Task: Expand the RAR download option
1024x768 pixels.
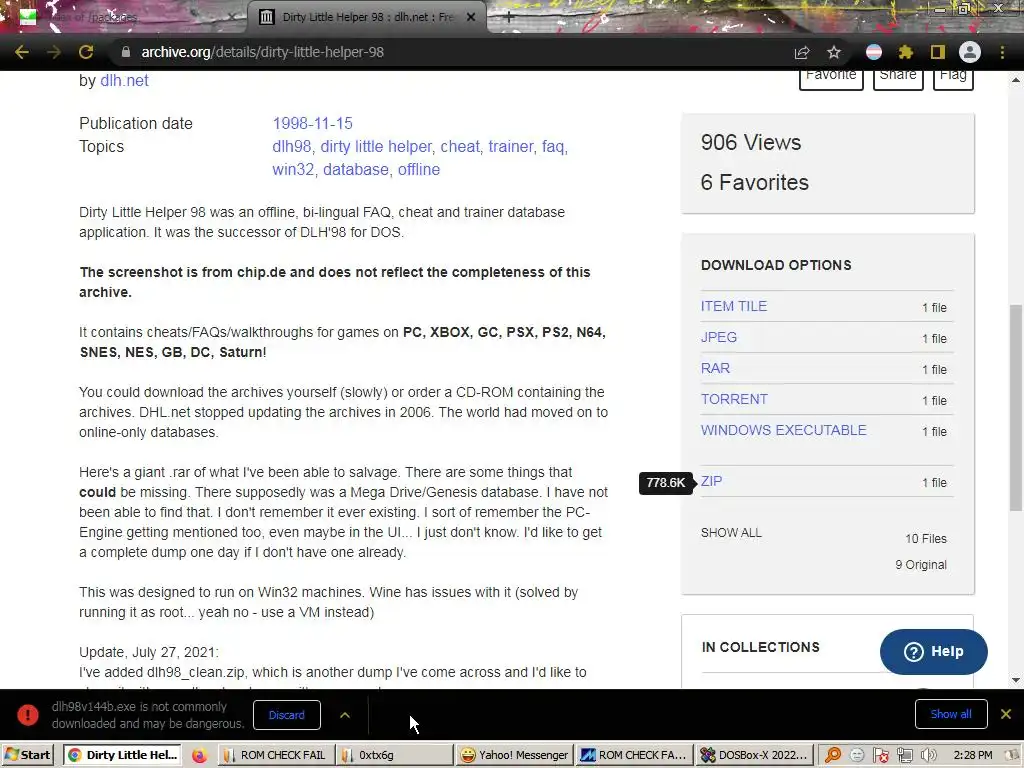Action: point(715,368)
